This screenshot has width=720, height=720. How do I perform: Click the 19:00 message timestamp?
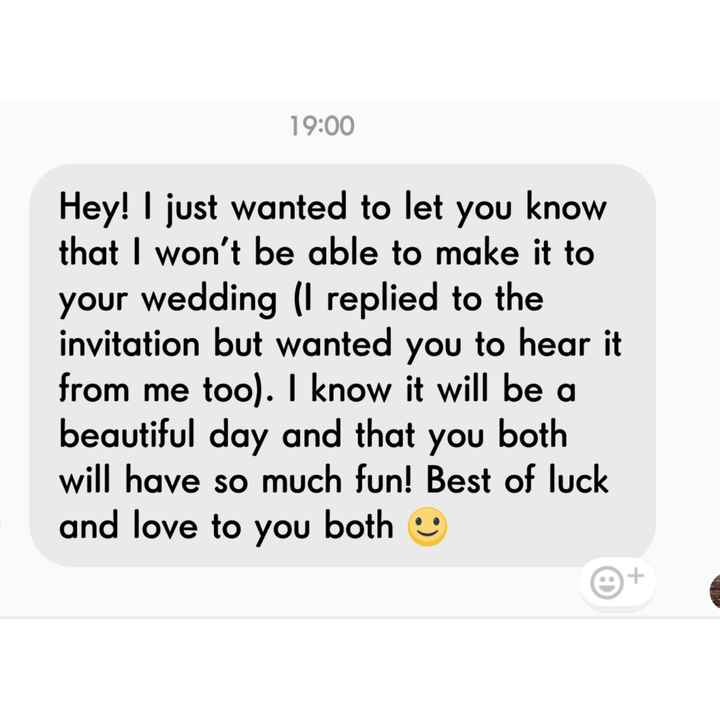tap(321, 126)
